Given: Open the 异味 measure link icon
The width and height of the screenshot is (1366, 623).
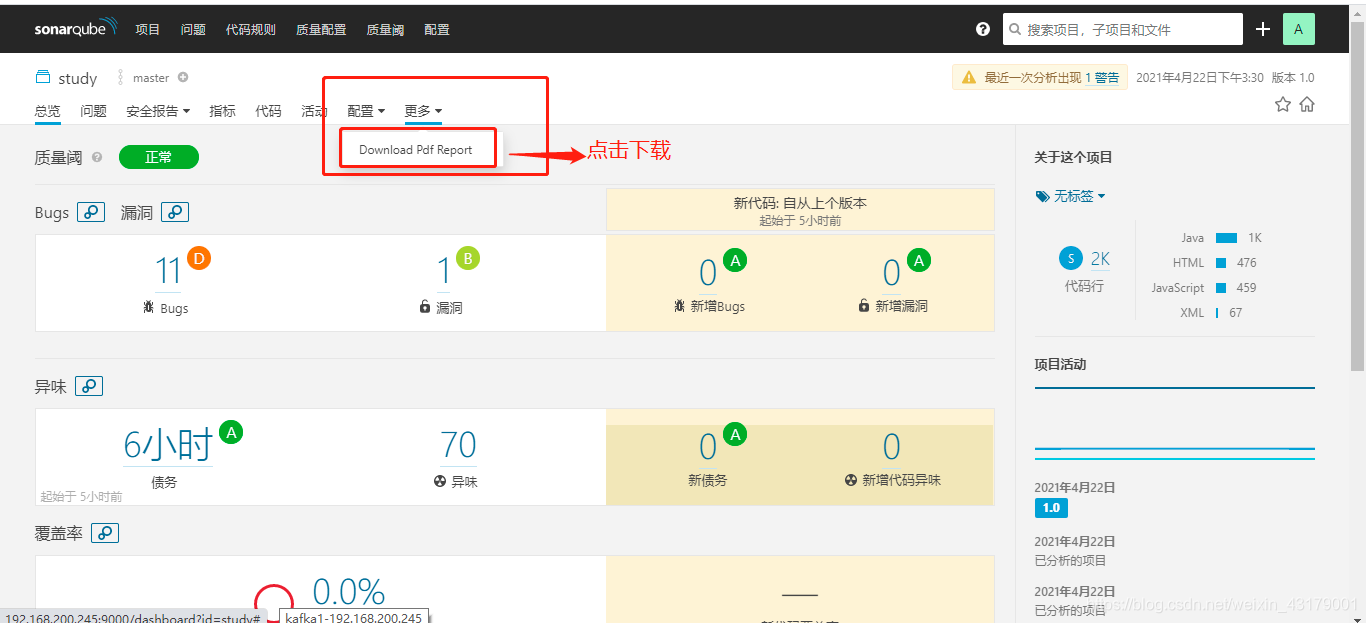Looking at the screenshot, I should (x=89, y=386).
